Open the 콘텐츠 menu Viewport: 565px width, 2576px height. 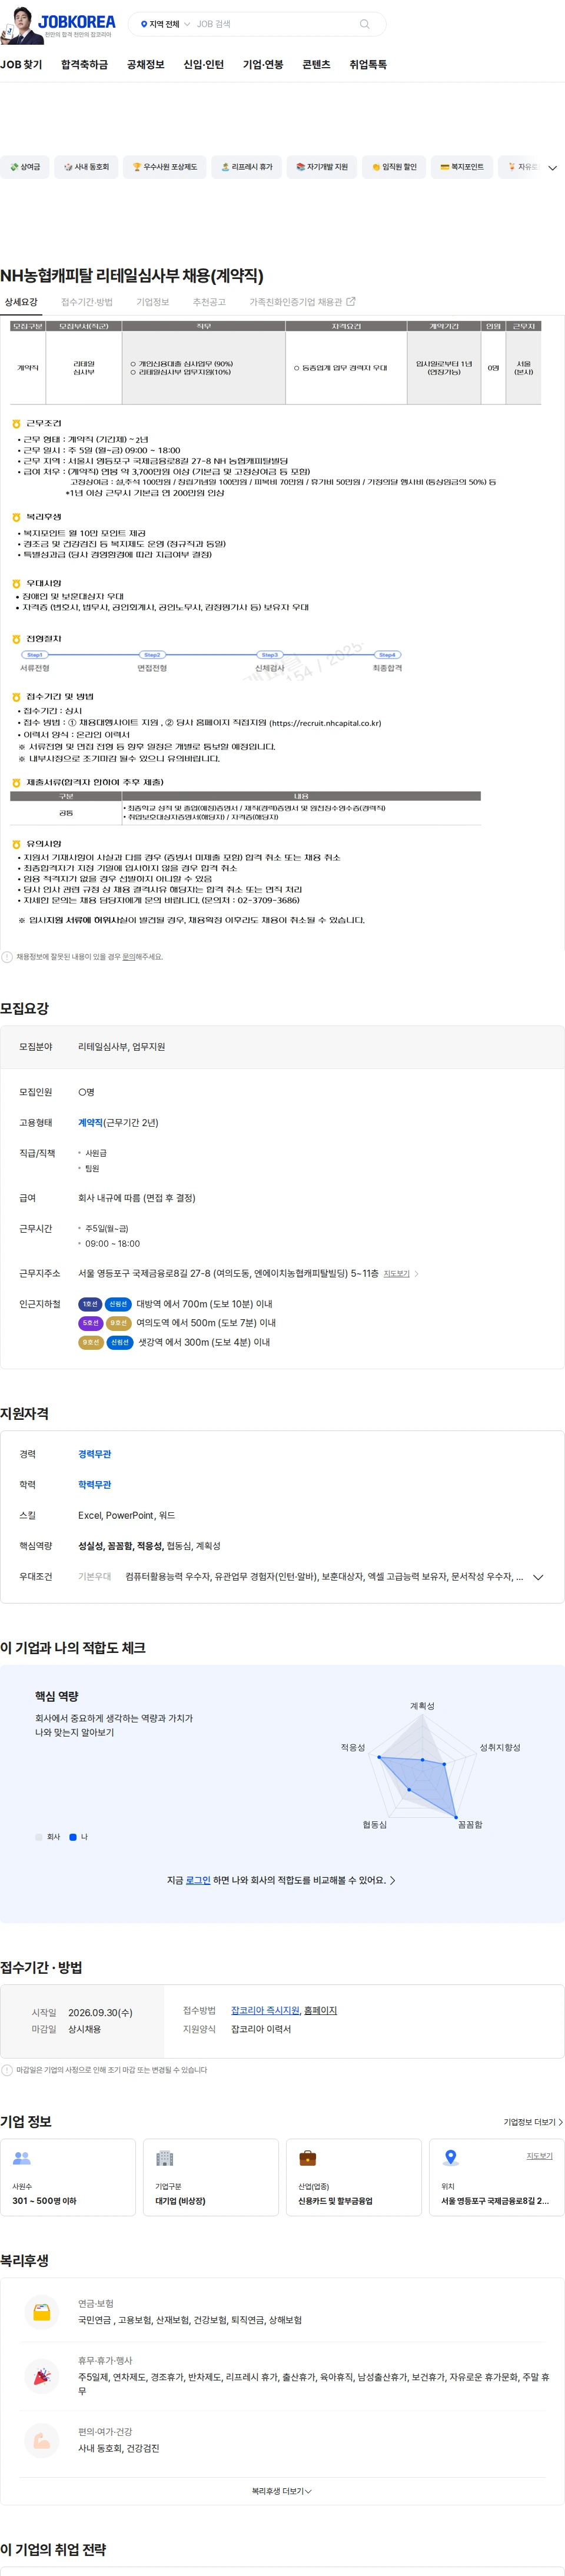[316, 64]
